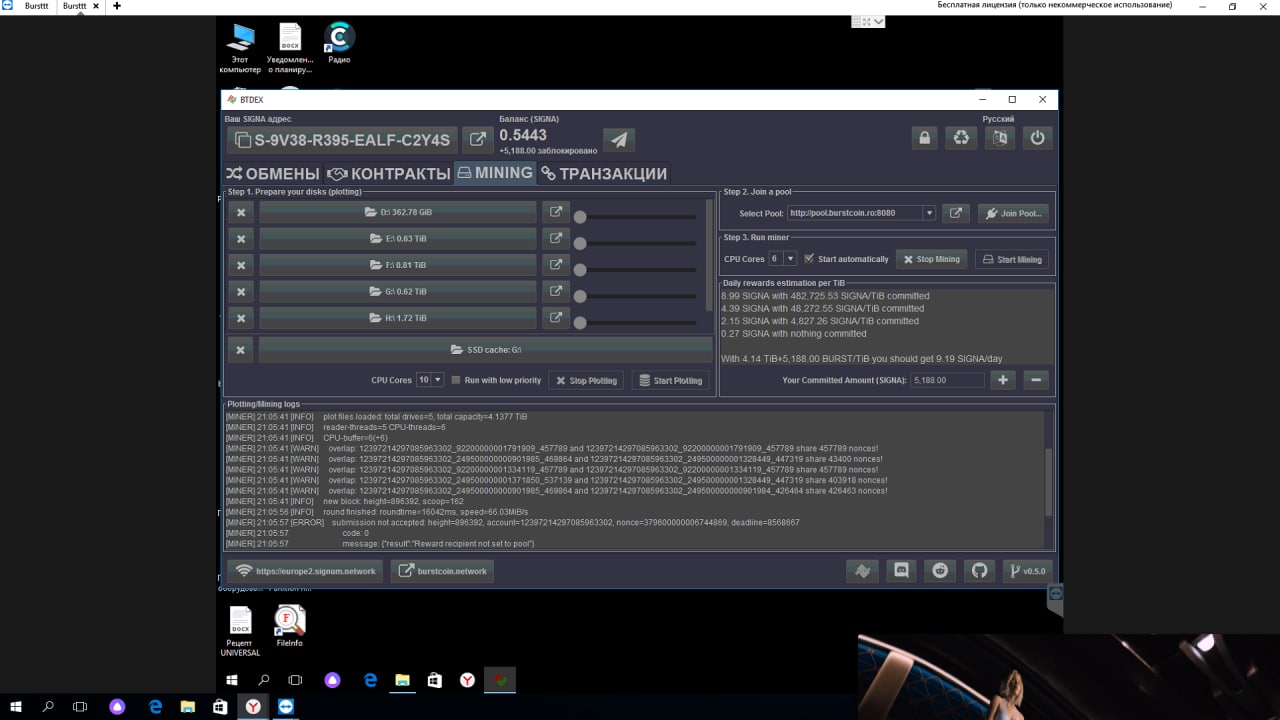The height and width of the screenshot is (720, 1280).
Task: Click Start Mining
Action: [x=1012, y=259]
